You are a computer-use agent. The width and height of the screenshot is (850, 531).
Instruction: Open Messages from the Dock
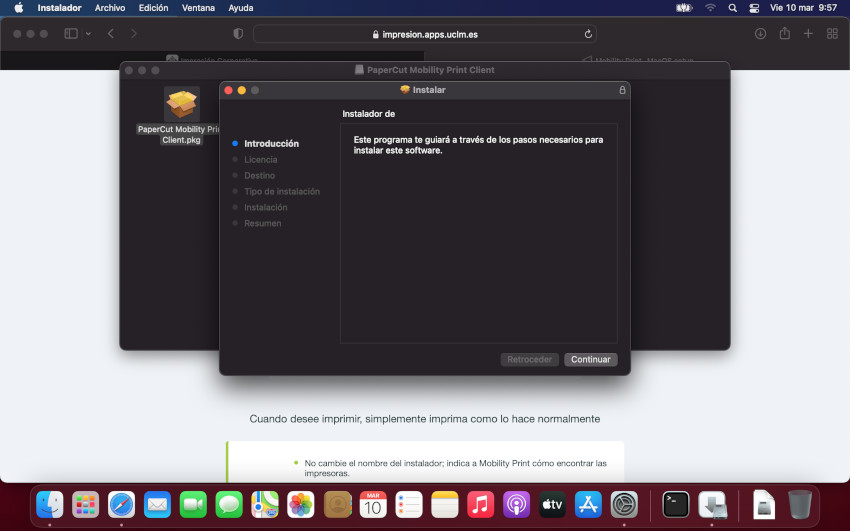coord(229,504)
